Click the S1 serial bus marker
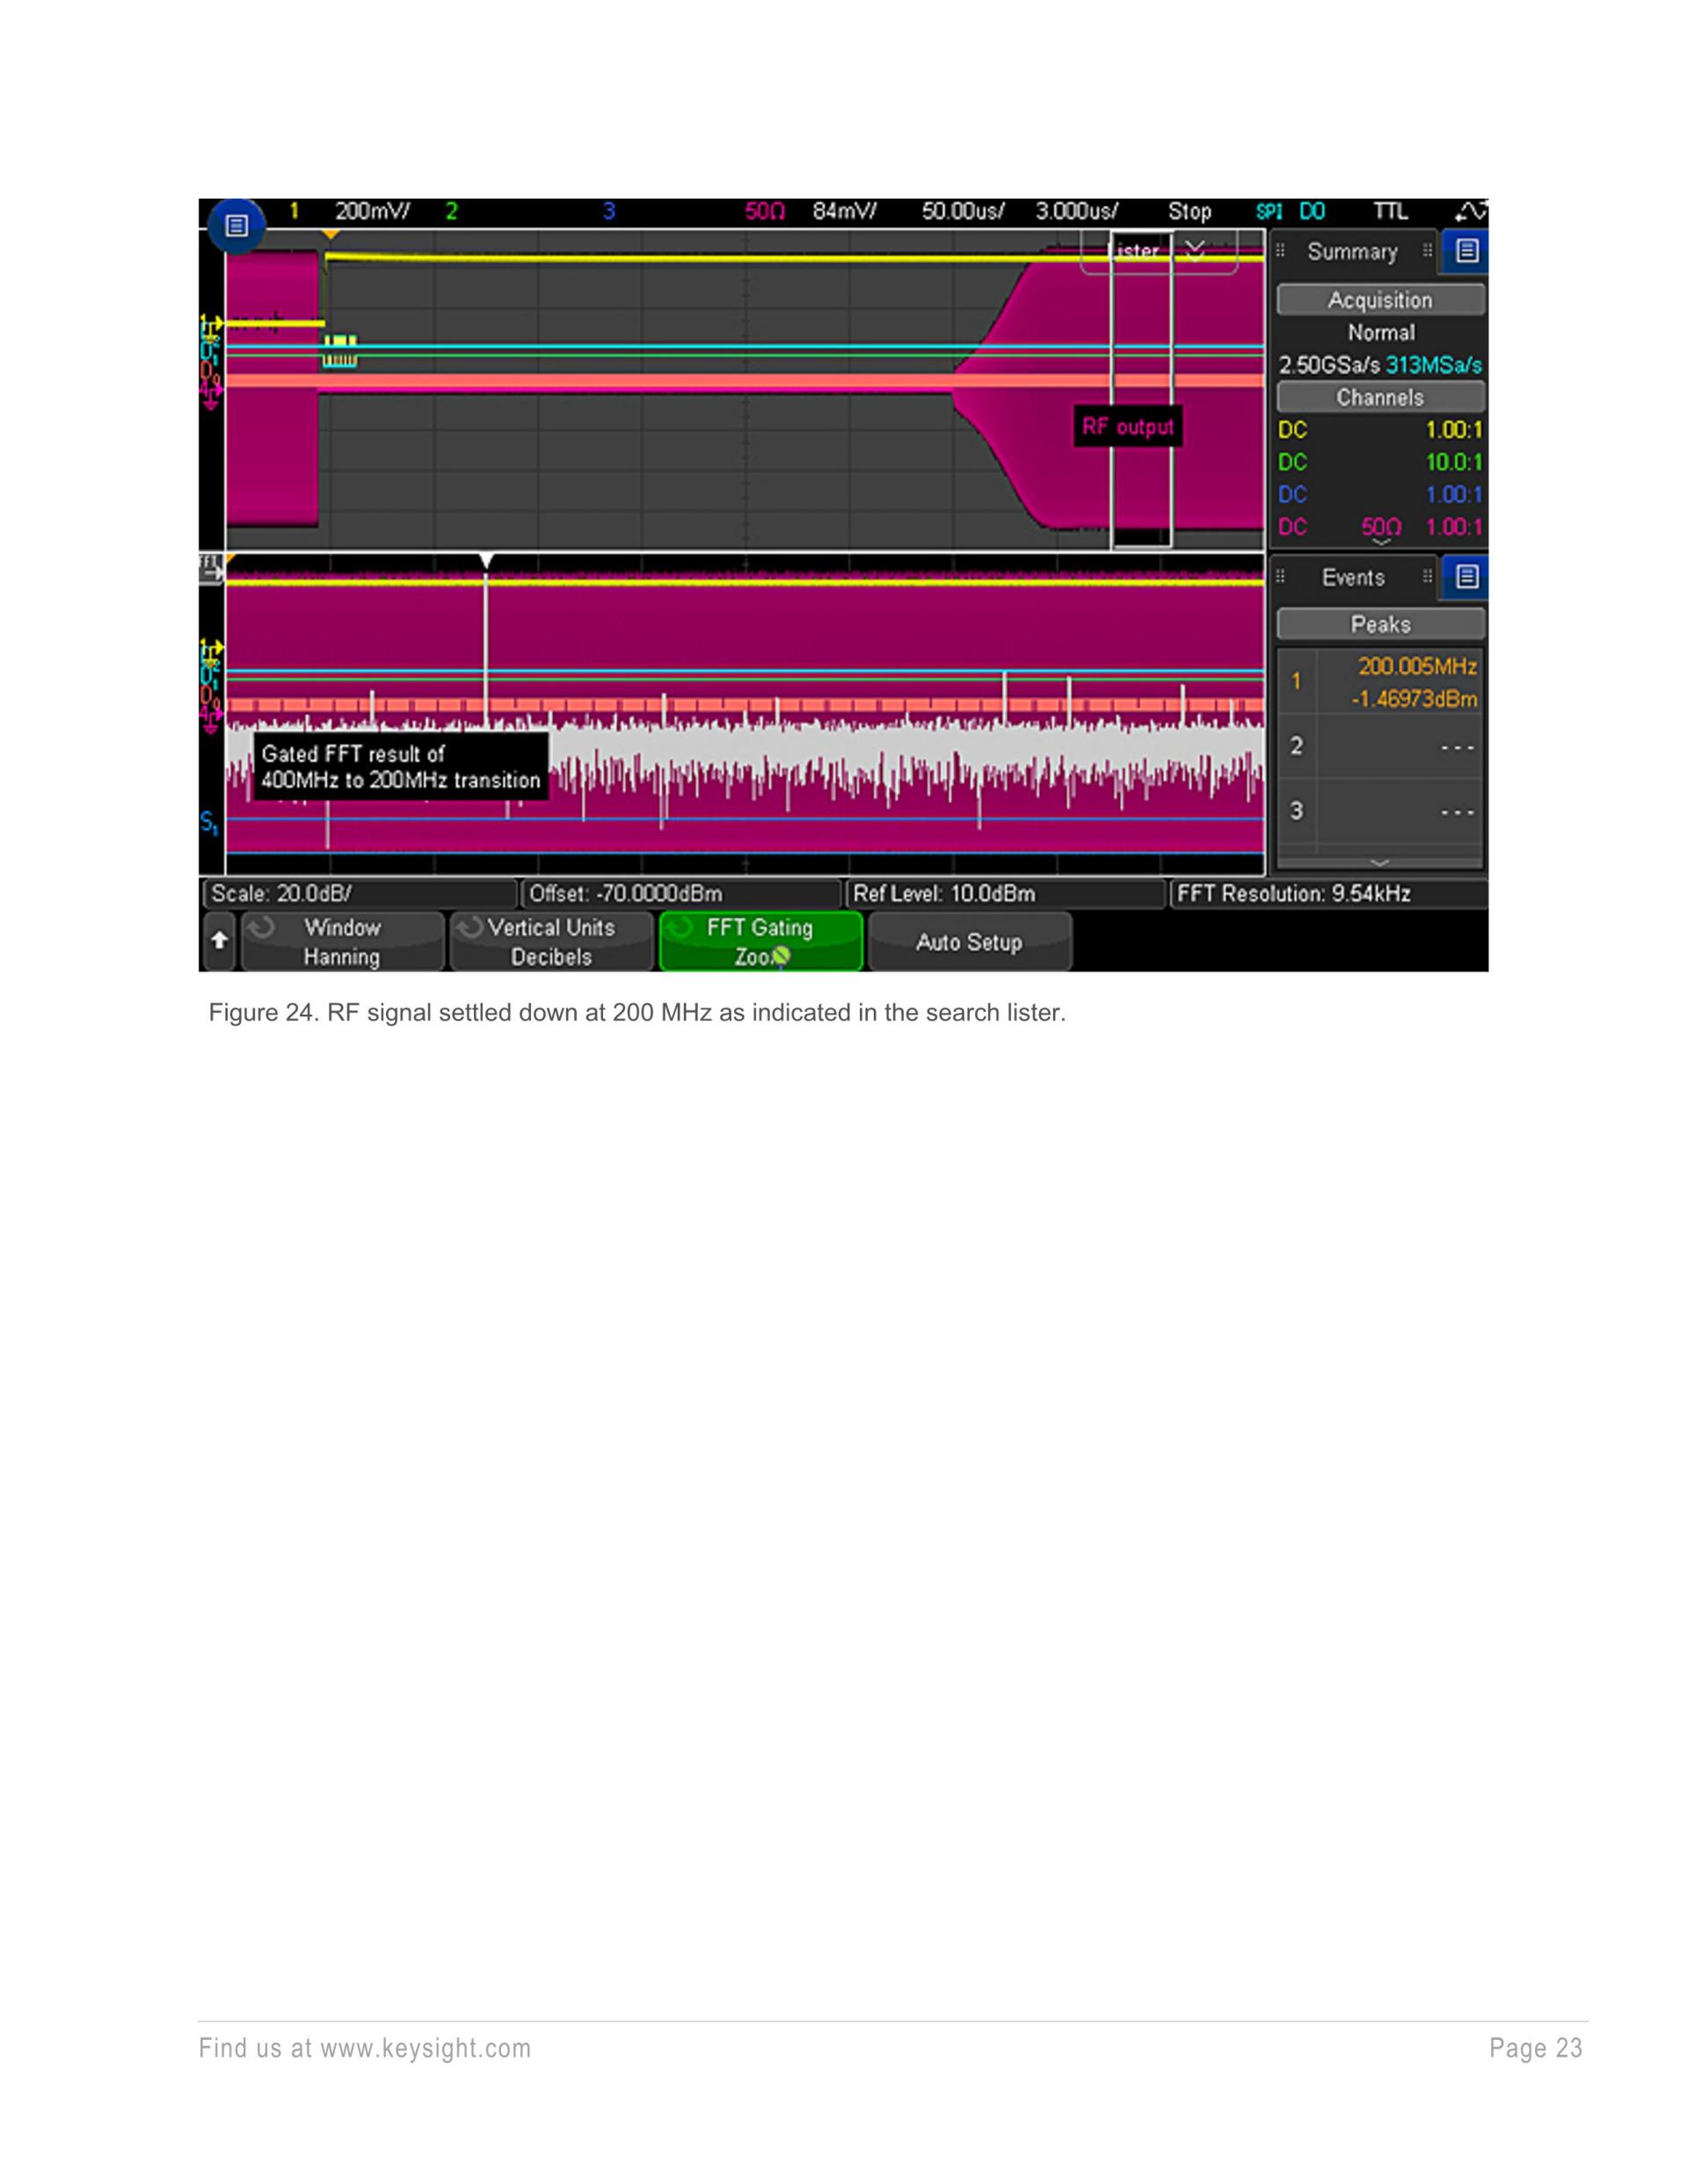The height and width of the screenshot is (2184, 1688). coord(209,822)
